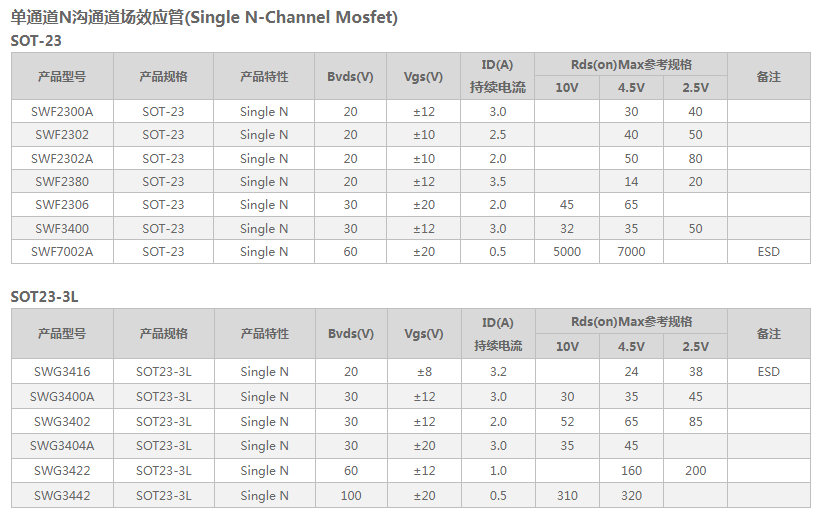Click the ID(A) header in second table
This screenshot has height=522, width=826.
pos(497,322)
